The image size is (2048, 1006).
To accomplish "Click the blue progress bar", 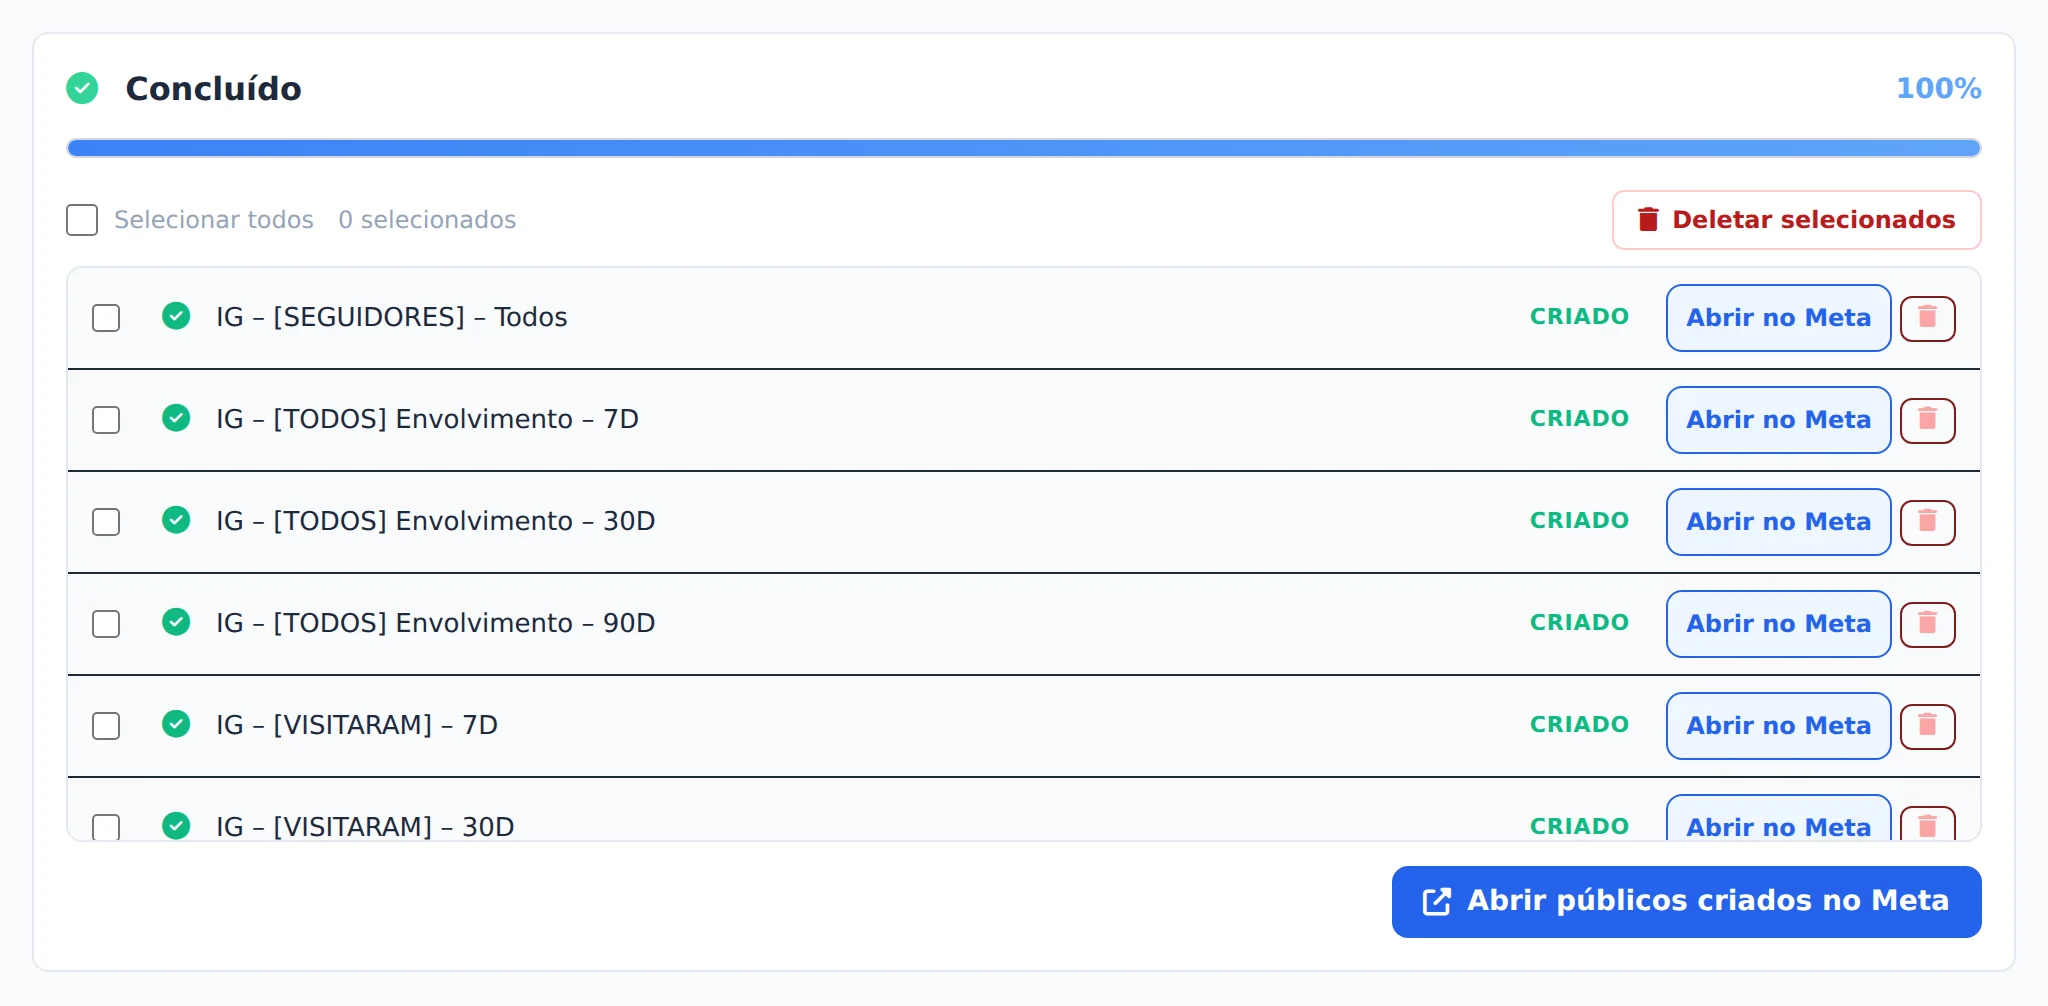I will 1024,148.
